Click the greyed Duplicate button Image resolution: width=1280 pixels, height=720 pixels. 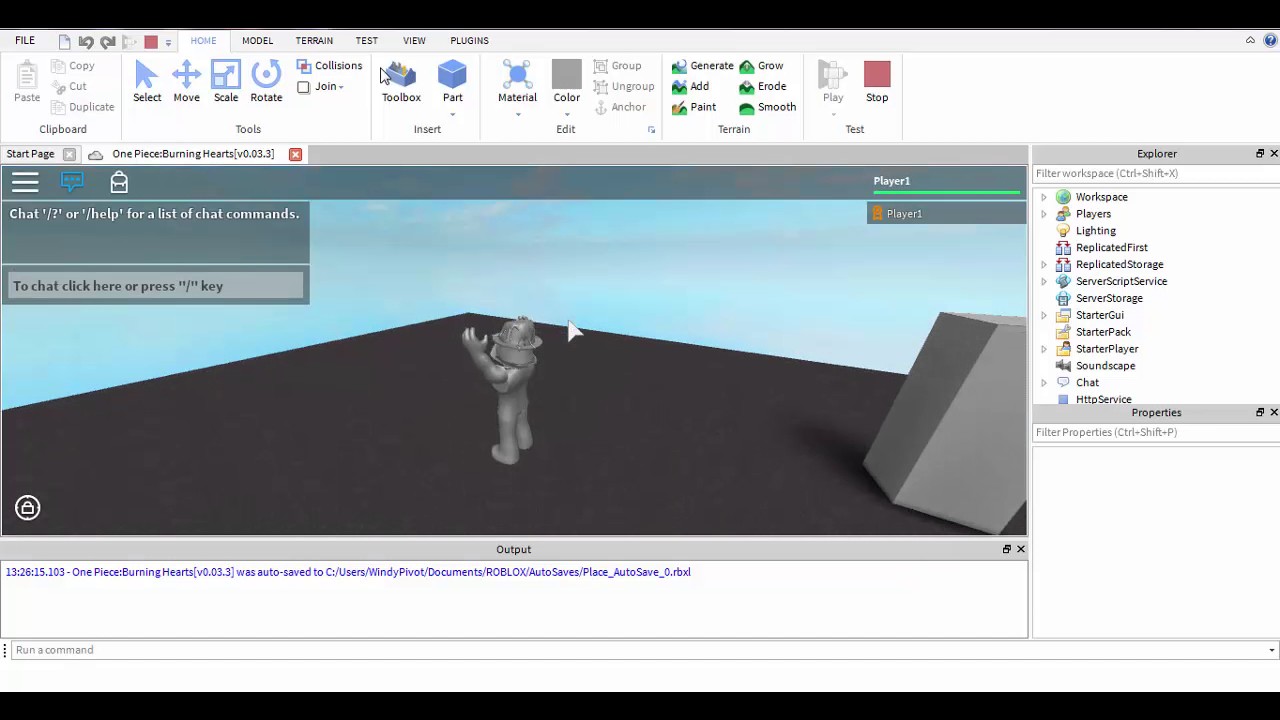click(x=83, y=107)
